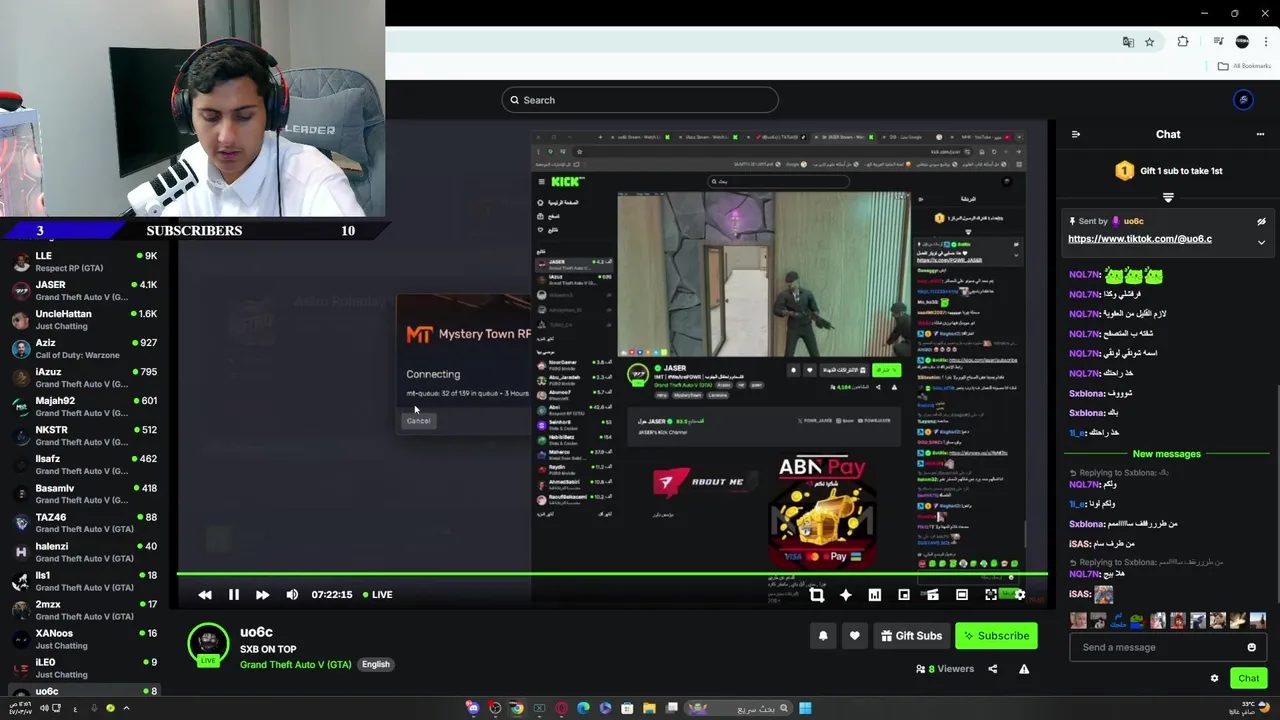Click the crop/clip icon in player controls
Screen dimensions: 1280x720
(x=816, y=594)
